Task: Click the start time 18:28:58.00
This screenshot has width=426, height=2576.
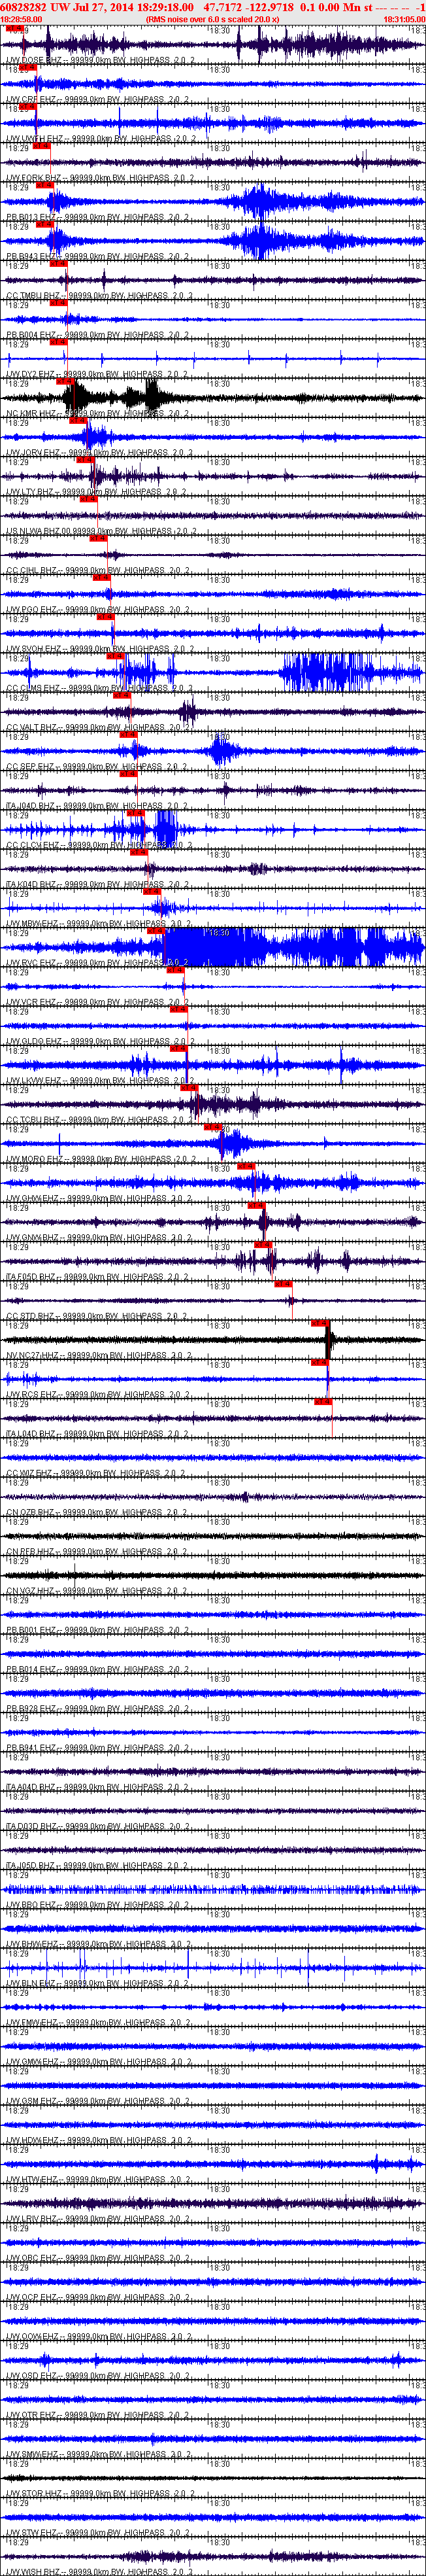Action: pyautogui.click(x=21, y=19)
